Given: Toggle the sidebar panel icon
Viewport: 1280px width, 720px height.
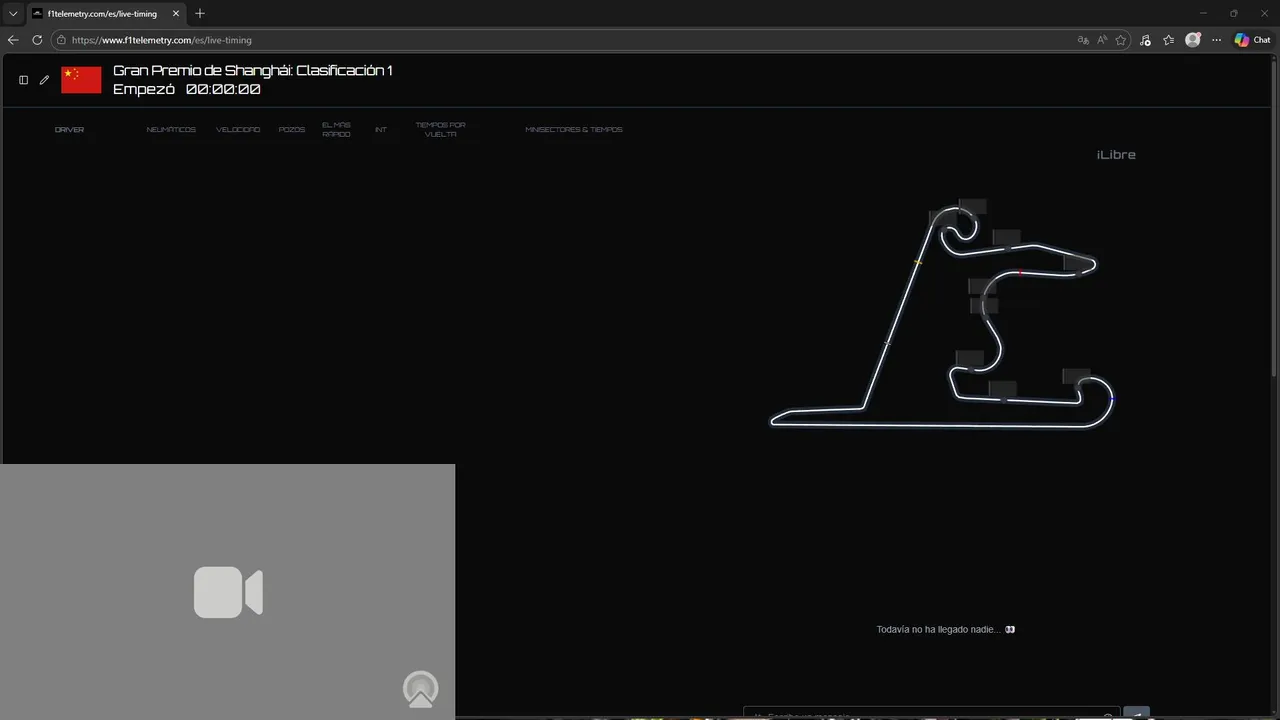Looking at the screenshot, I should click(x=23, y=80).
